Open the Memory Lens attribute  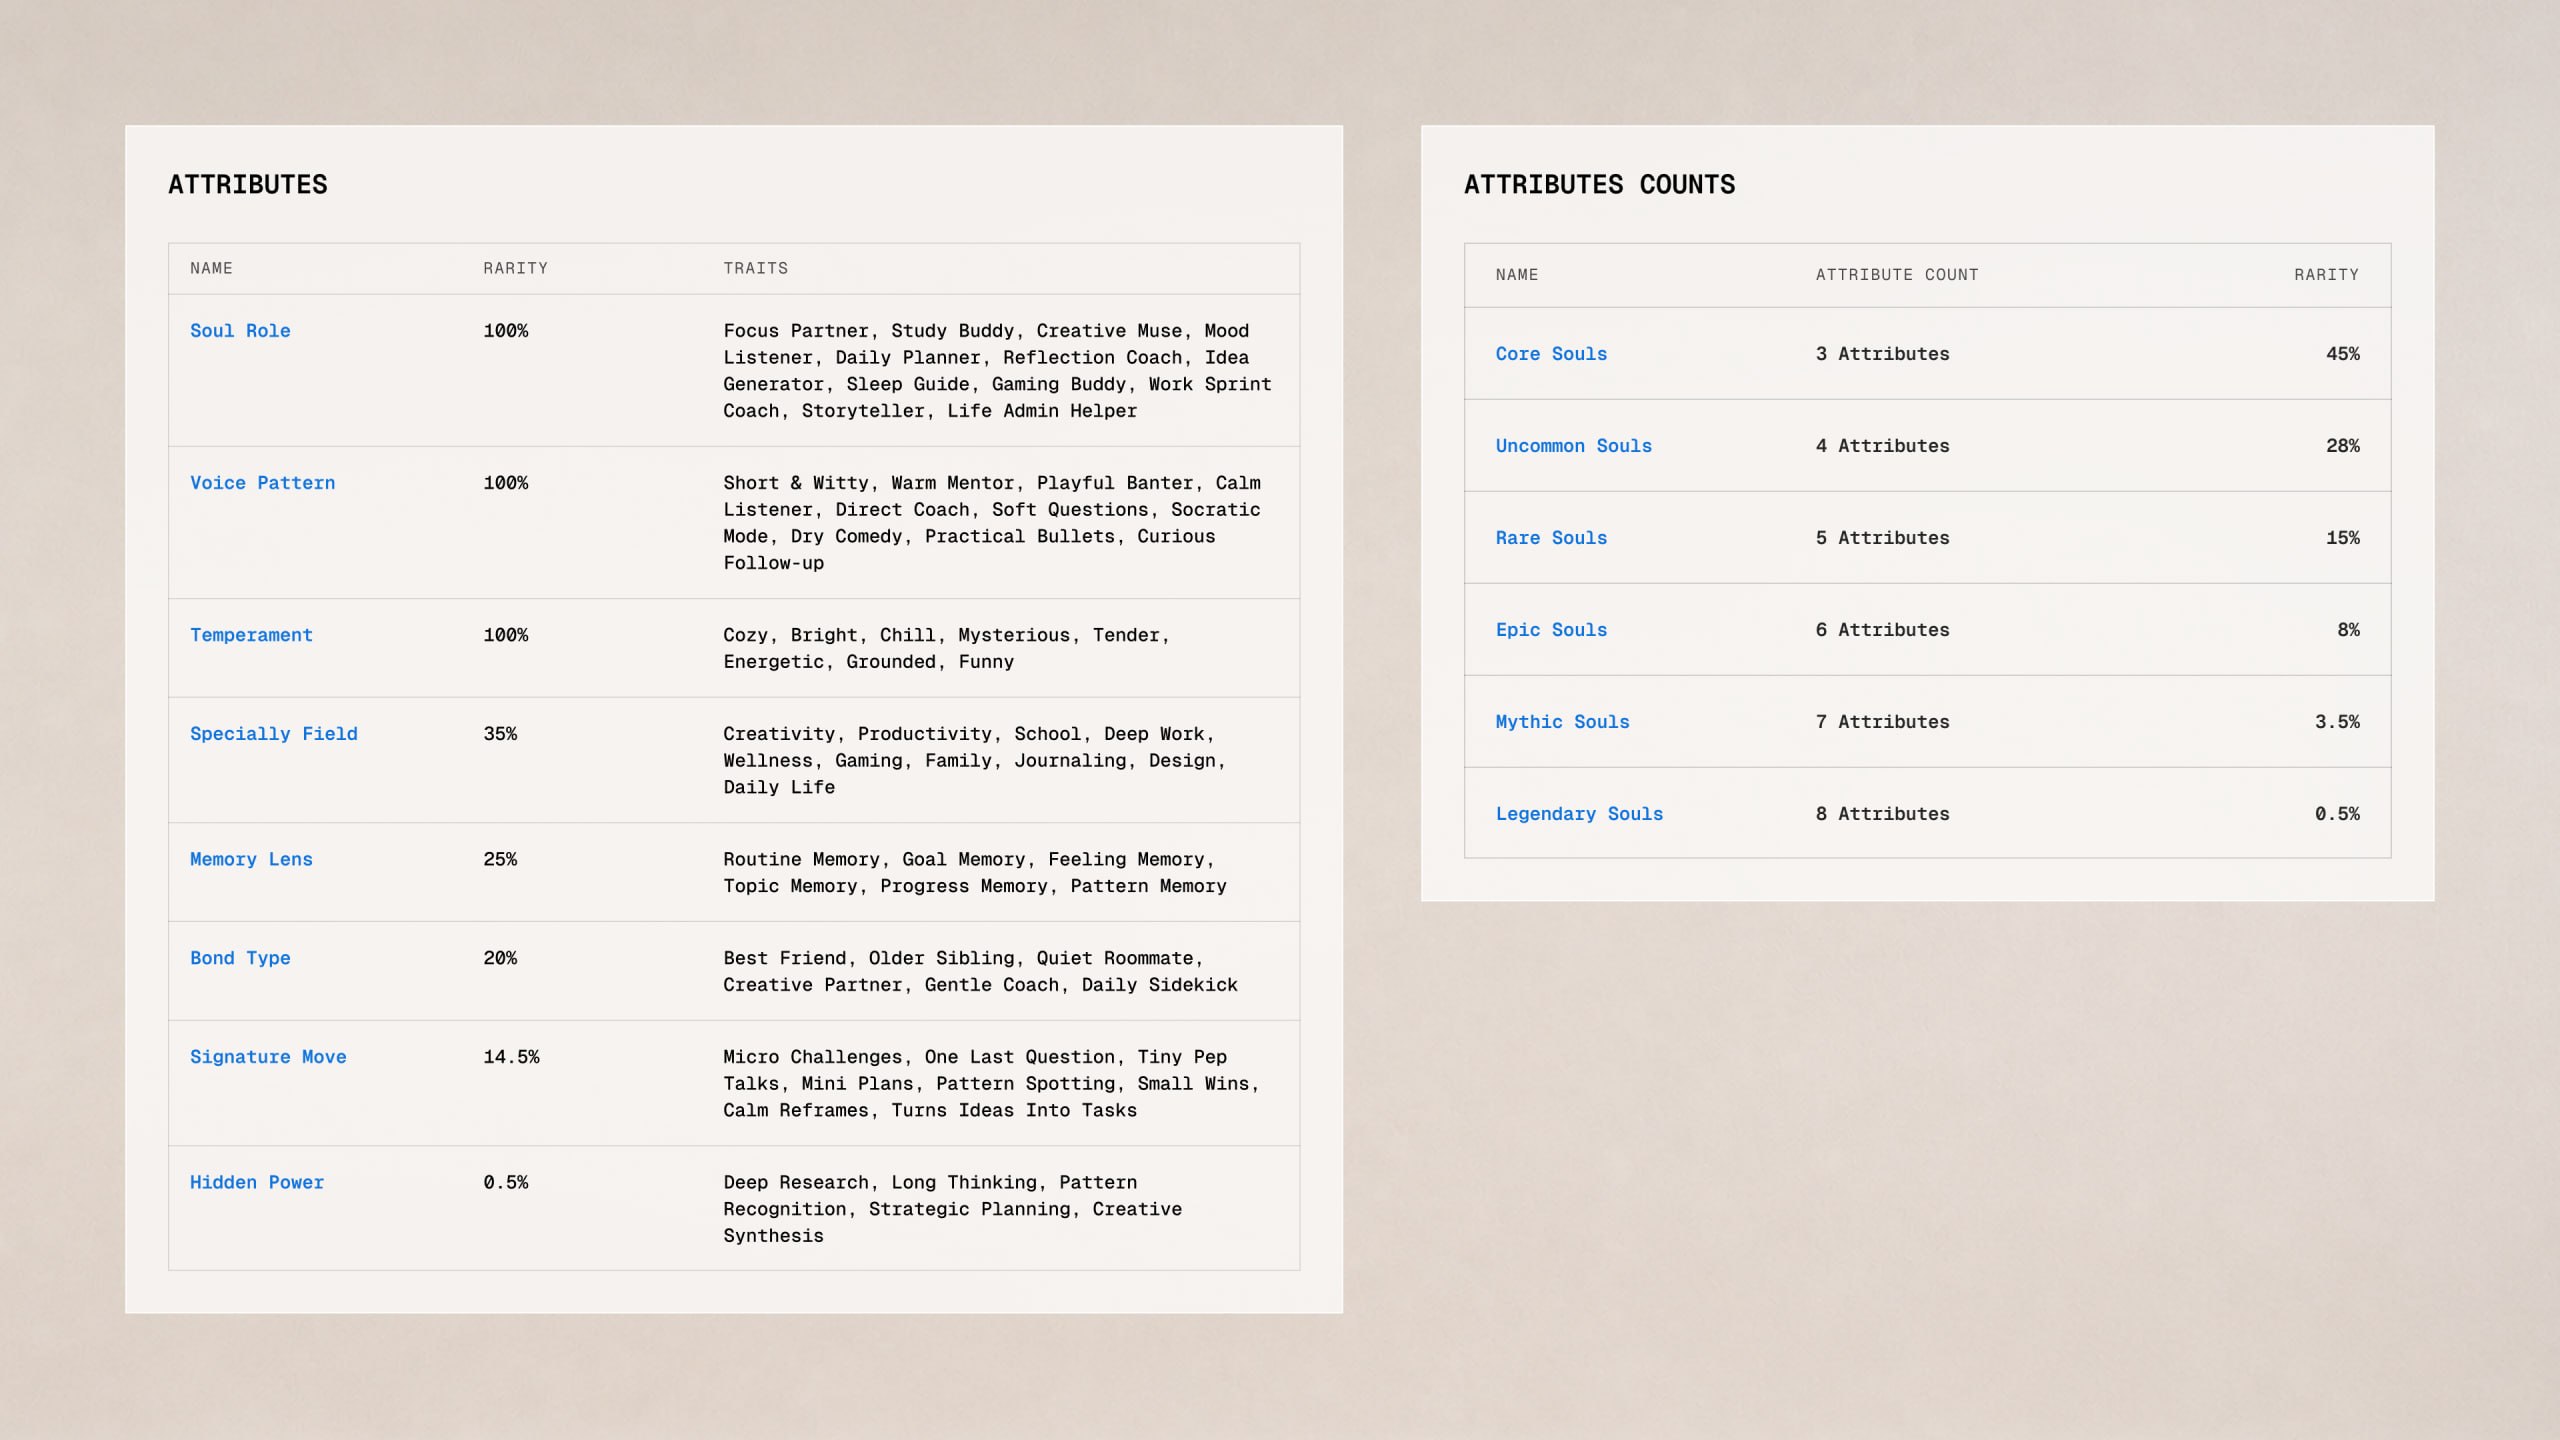[251, 859]
